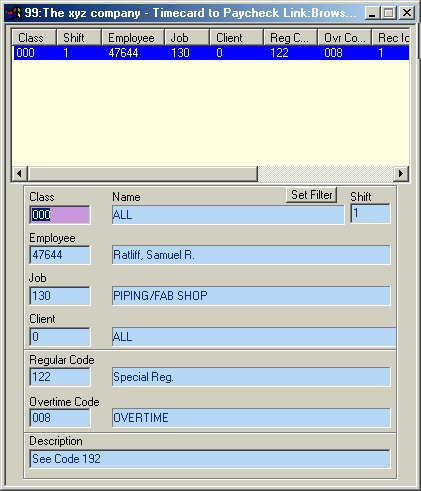Click the Ovr Co... column header
This screenshot has height=491, width=421.
(345, 38)
